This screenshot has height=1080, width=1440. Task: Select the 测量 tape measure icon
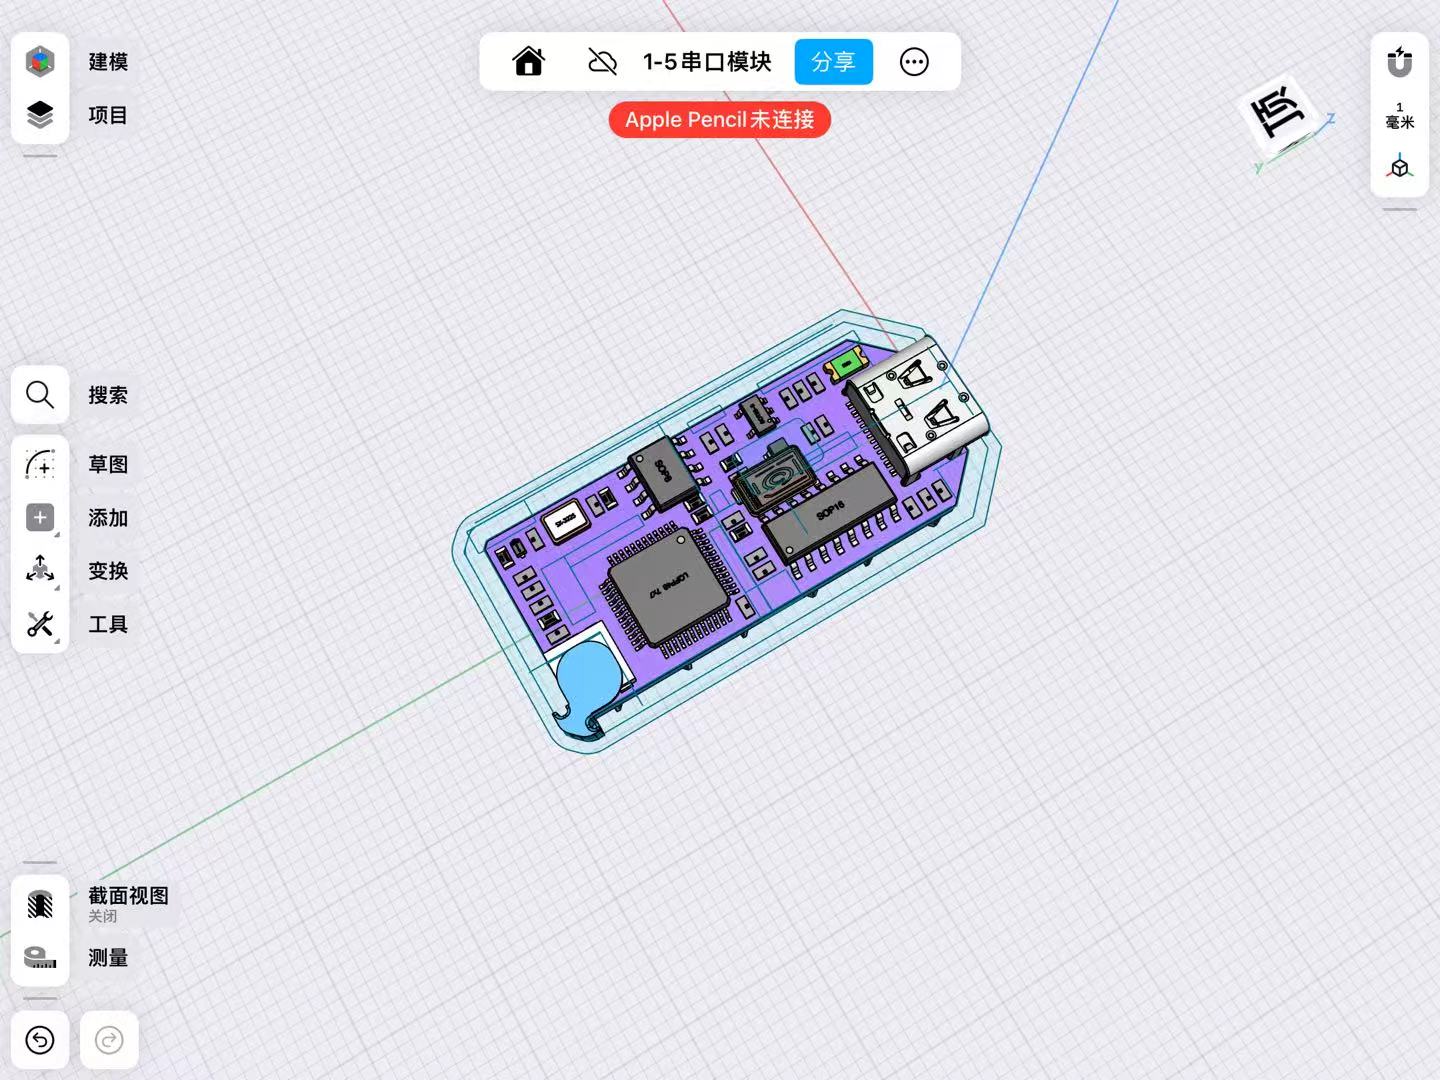pyautogui.click(x=40, y=957)
